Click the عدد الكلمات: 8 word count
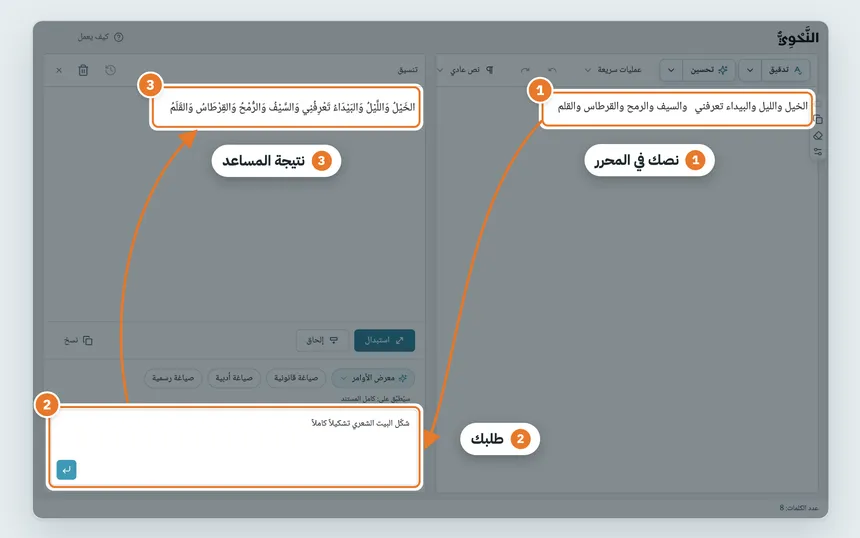This screenshot has width=860, height=538. (x=799, y=508)
